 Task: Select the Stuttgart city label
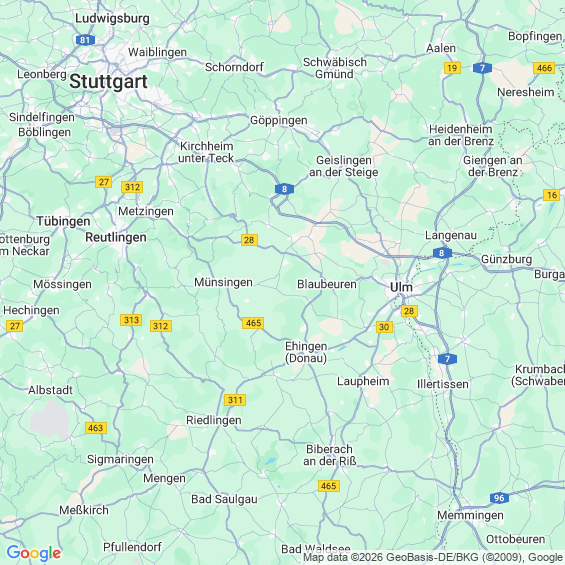pyautogui.click(x=108, y=81)
